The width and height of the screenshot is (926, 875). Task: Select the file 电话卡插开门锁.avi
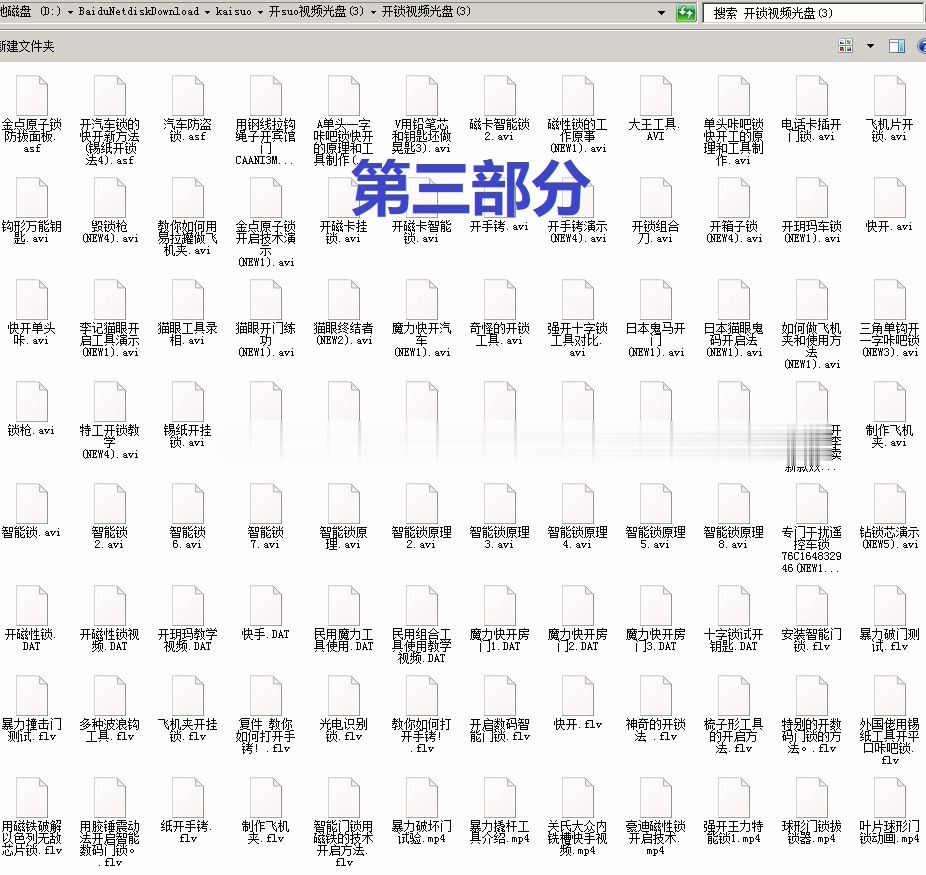click(811, 108)
